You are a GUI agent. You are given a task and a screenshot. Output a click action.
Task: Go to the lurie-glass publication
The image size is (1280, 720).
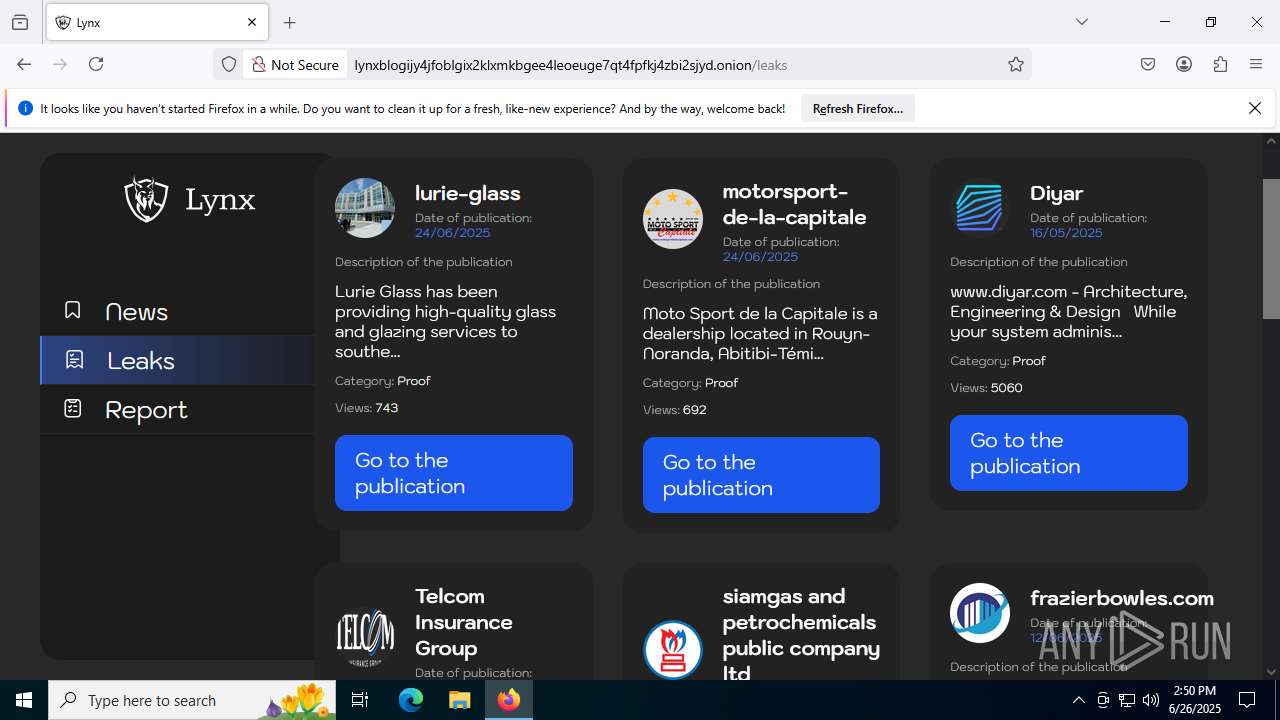click(454, 473)
